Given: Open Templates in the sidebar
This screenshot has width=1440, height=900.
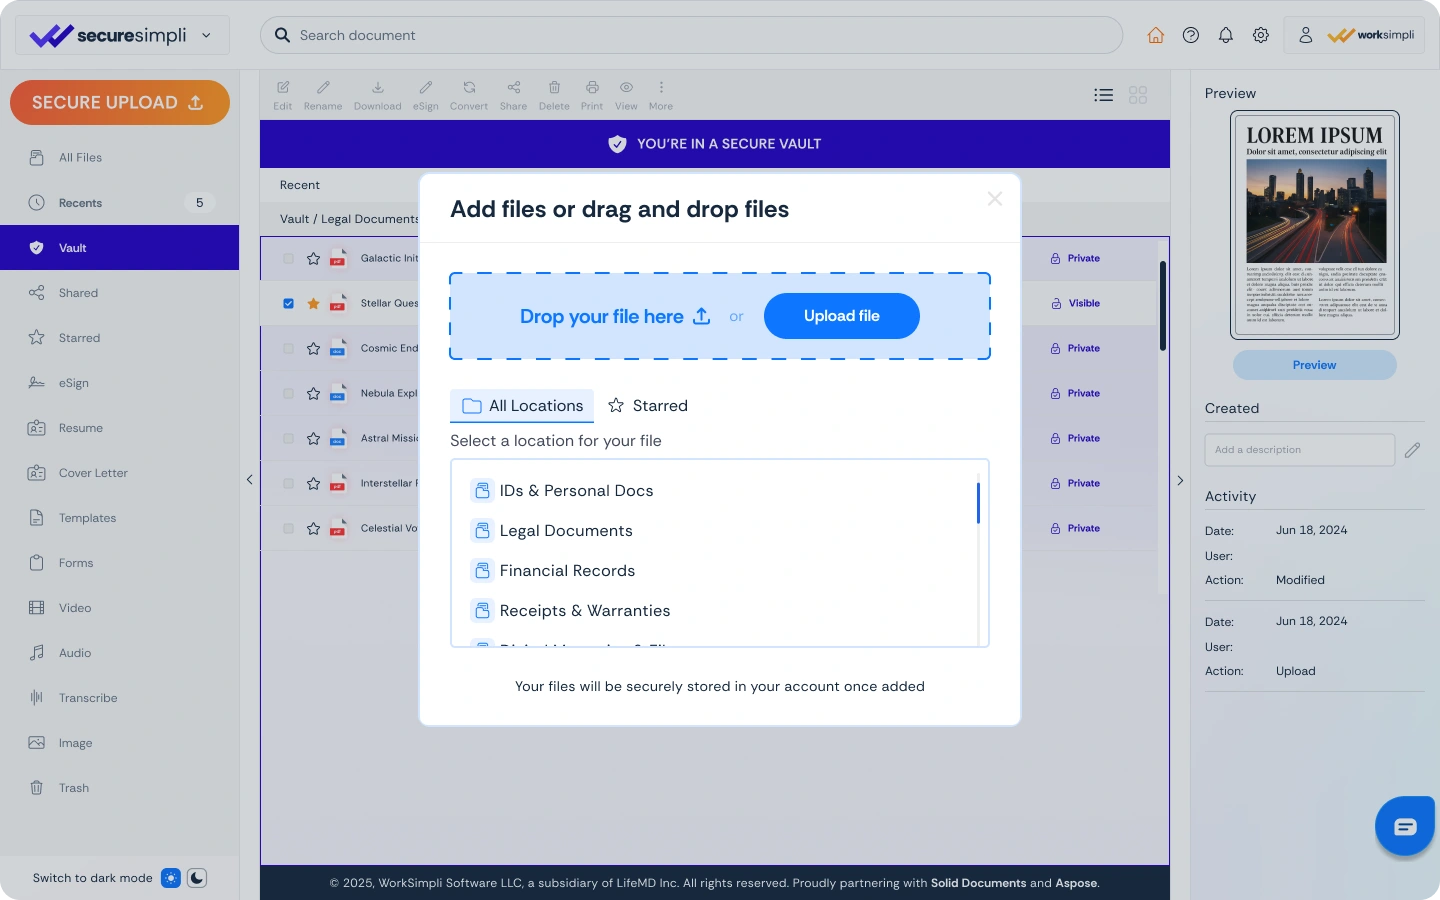Looking at the screenshot, I should pos(120,518).
